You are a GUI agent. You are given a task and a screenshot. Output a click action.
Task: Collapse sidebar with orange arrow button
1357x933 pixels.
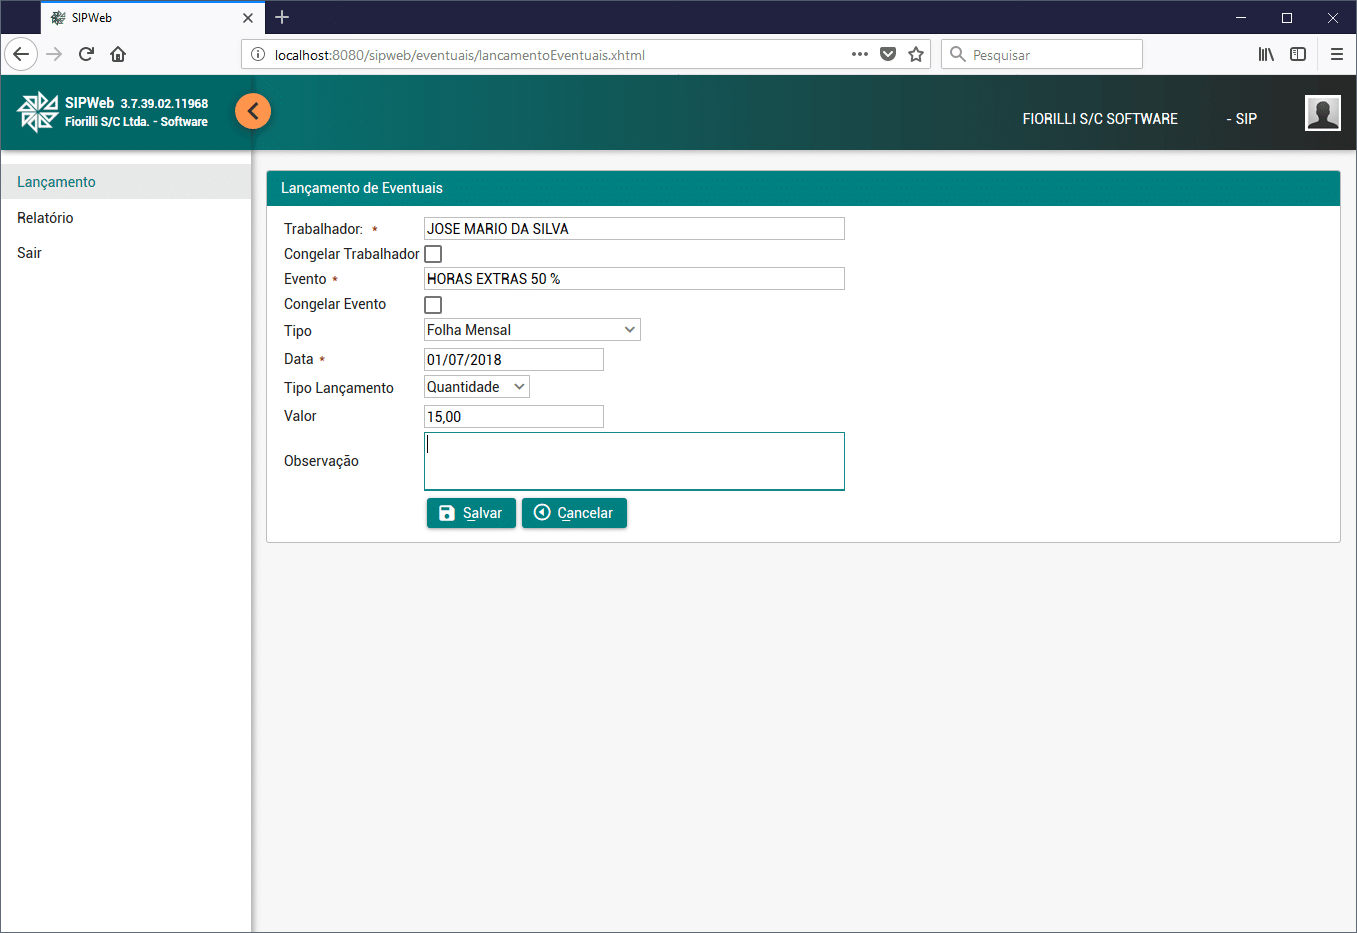click(x=253, y=111)
